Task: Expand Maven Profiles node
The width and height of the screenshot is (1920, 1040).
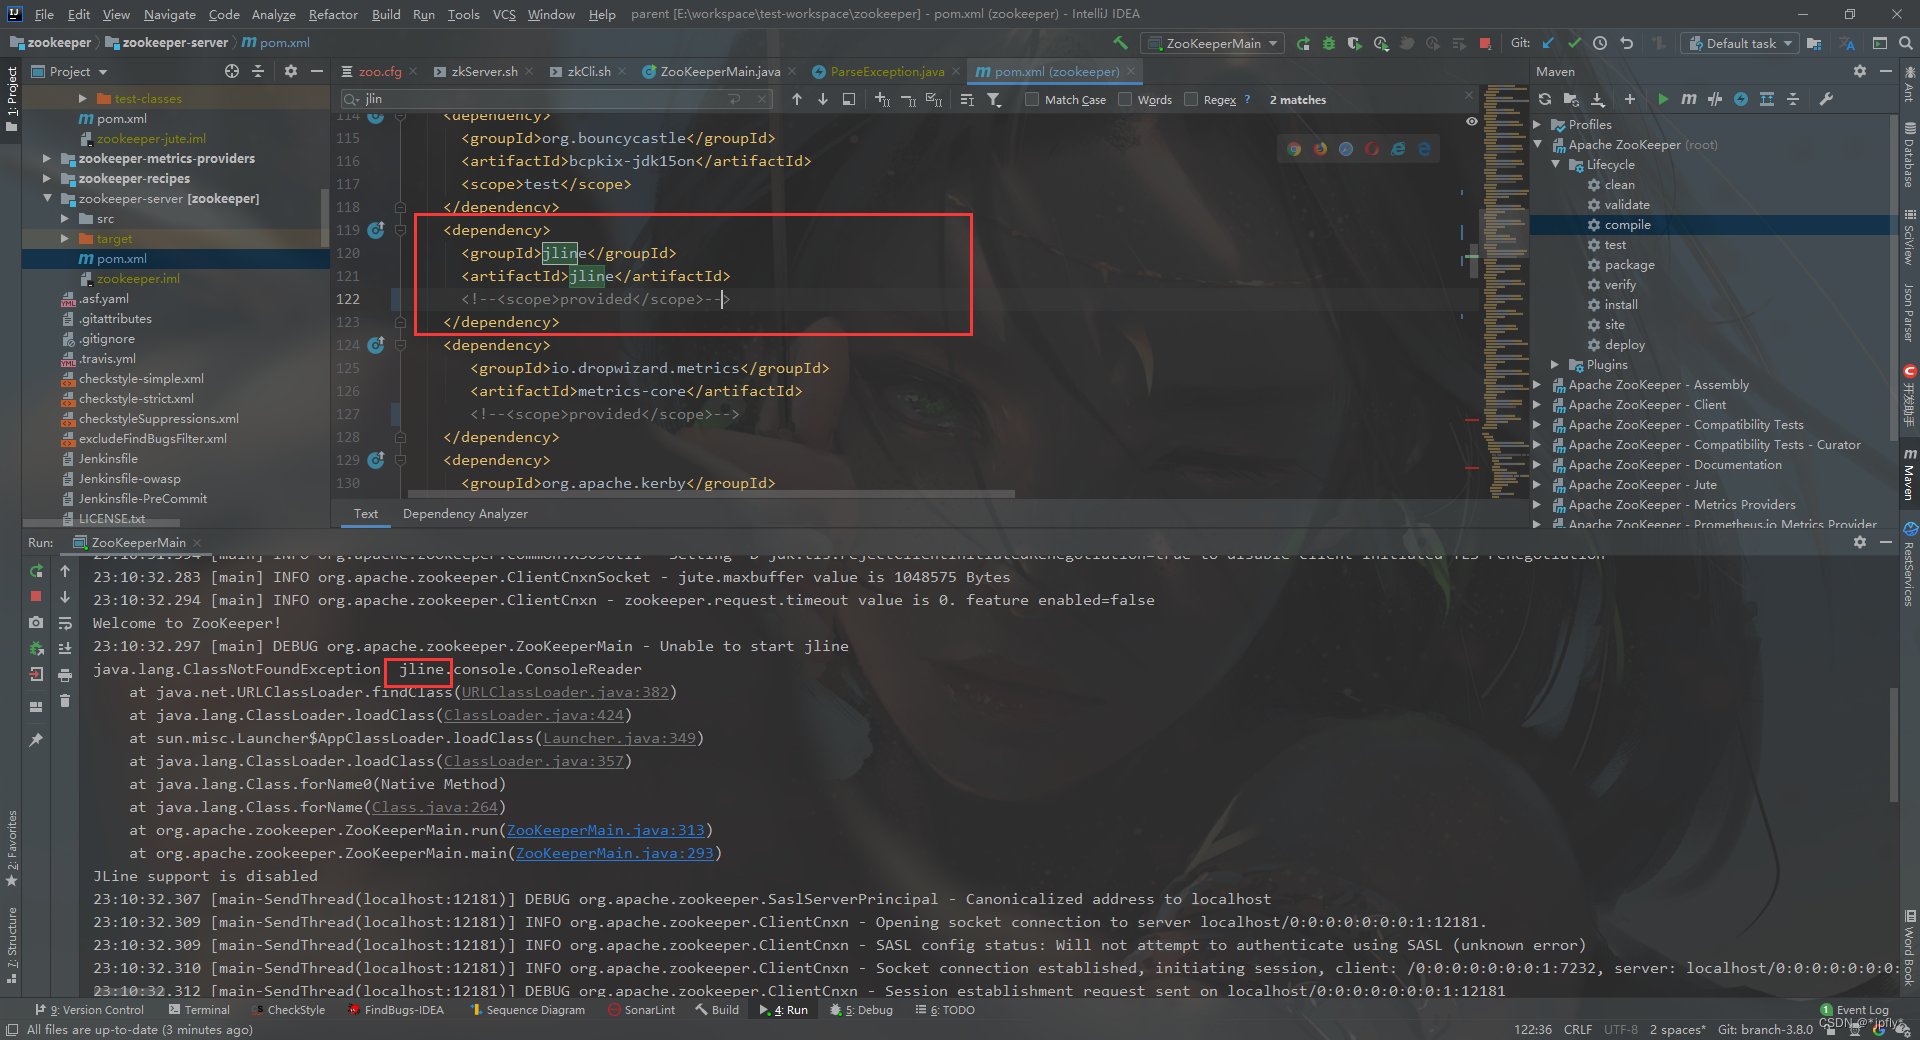Action: point(1538,124)
